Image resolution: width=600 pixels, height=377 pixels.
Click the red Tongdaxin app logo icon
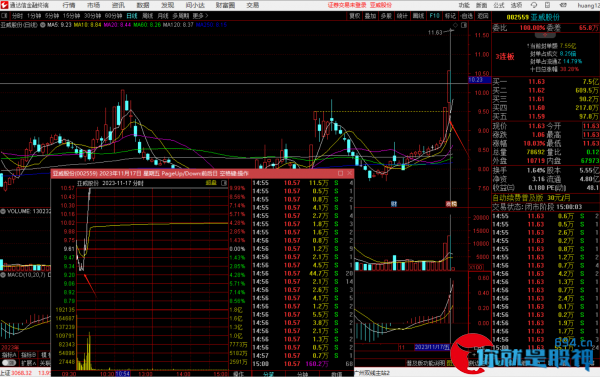[4, 5]
